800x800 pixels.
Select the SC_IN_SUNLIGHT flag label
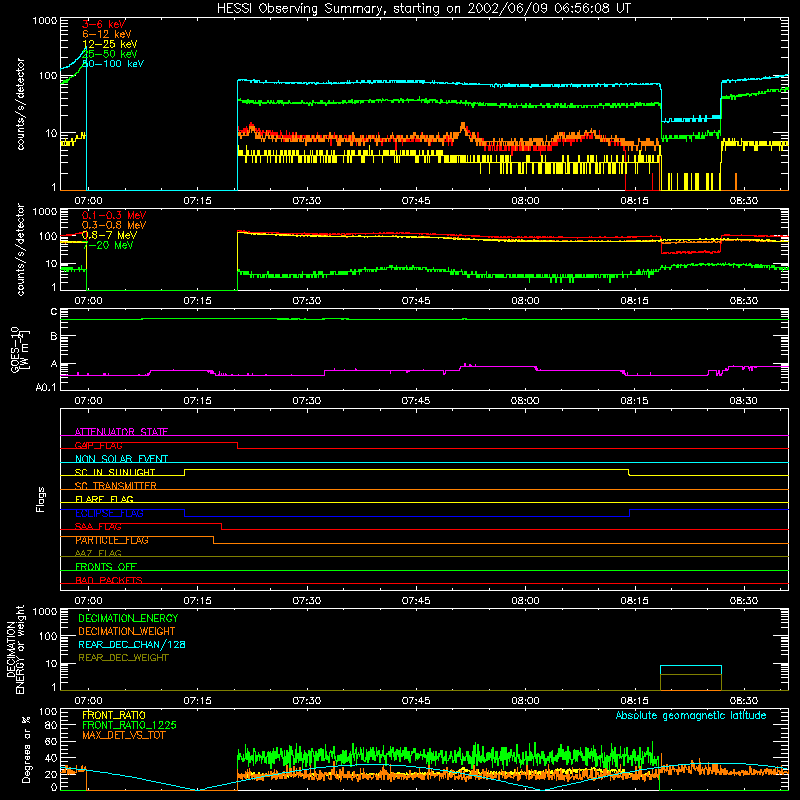tap(115, 472)
